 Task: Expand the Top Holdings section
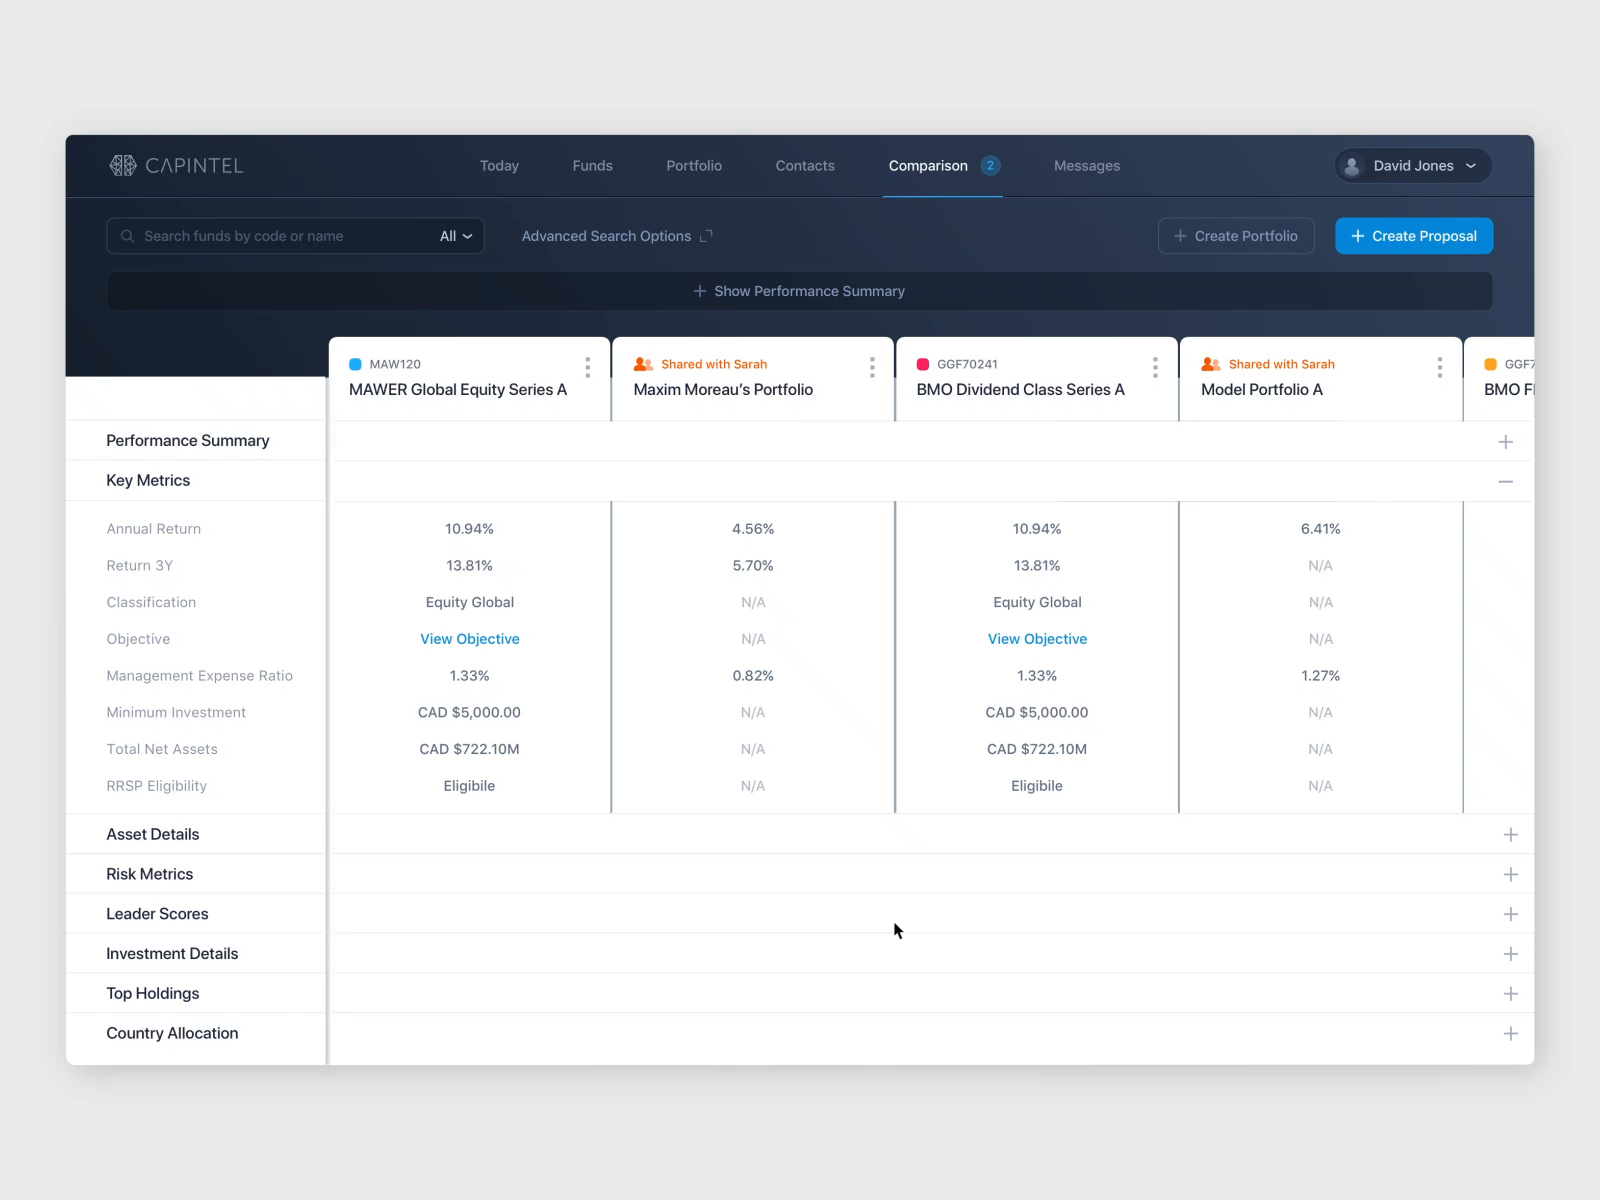[x=1511, y=993]
